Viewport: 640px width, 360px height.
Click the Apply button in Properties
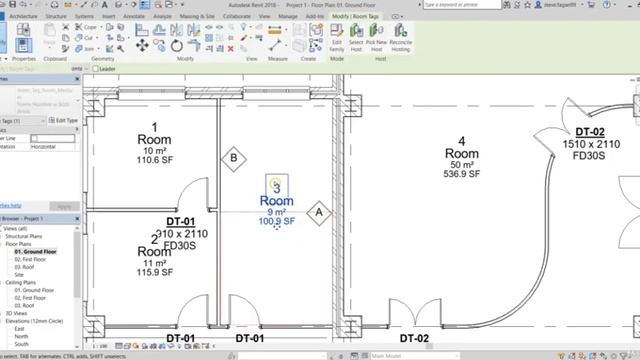click(x=64, y=206)
